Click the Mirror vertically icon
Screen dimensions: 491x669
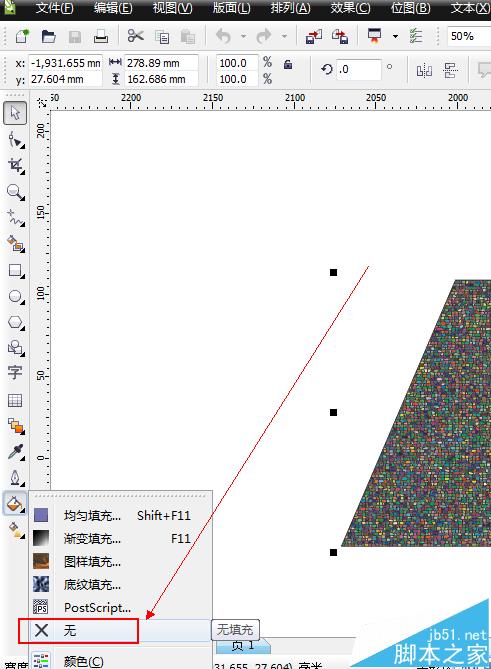click(450, 70)
